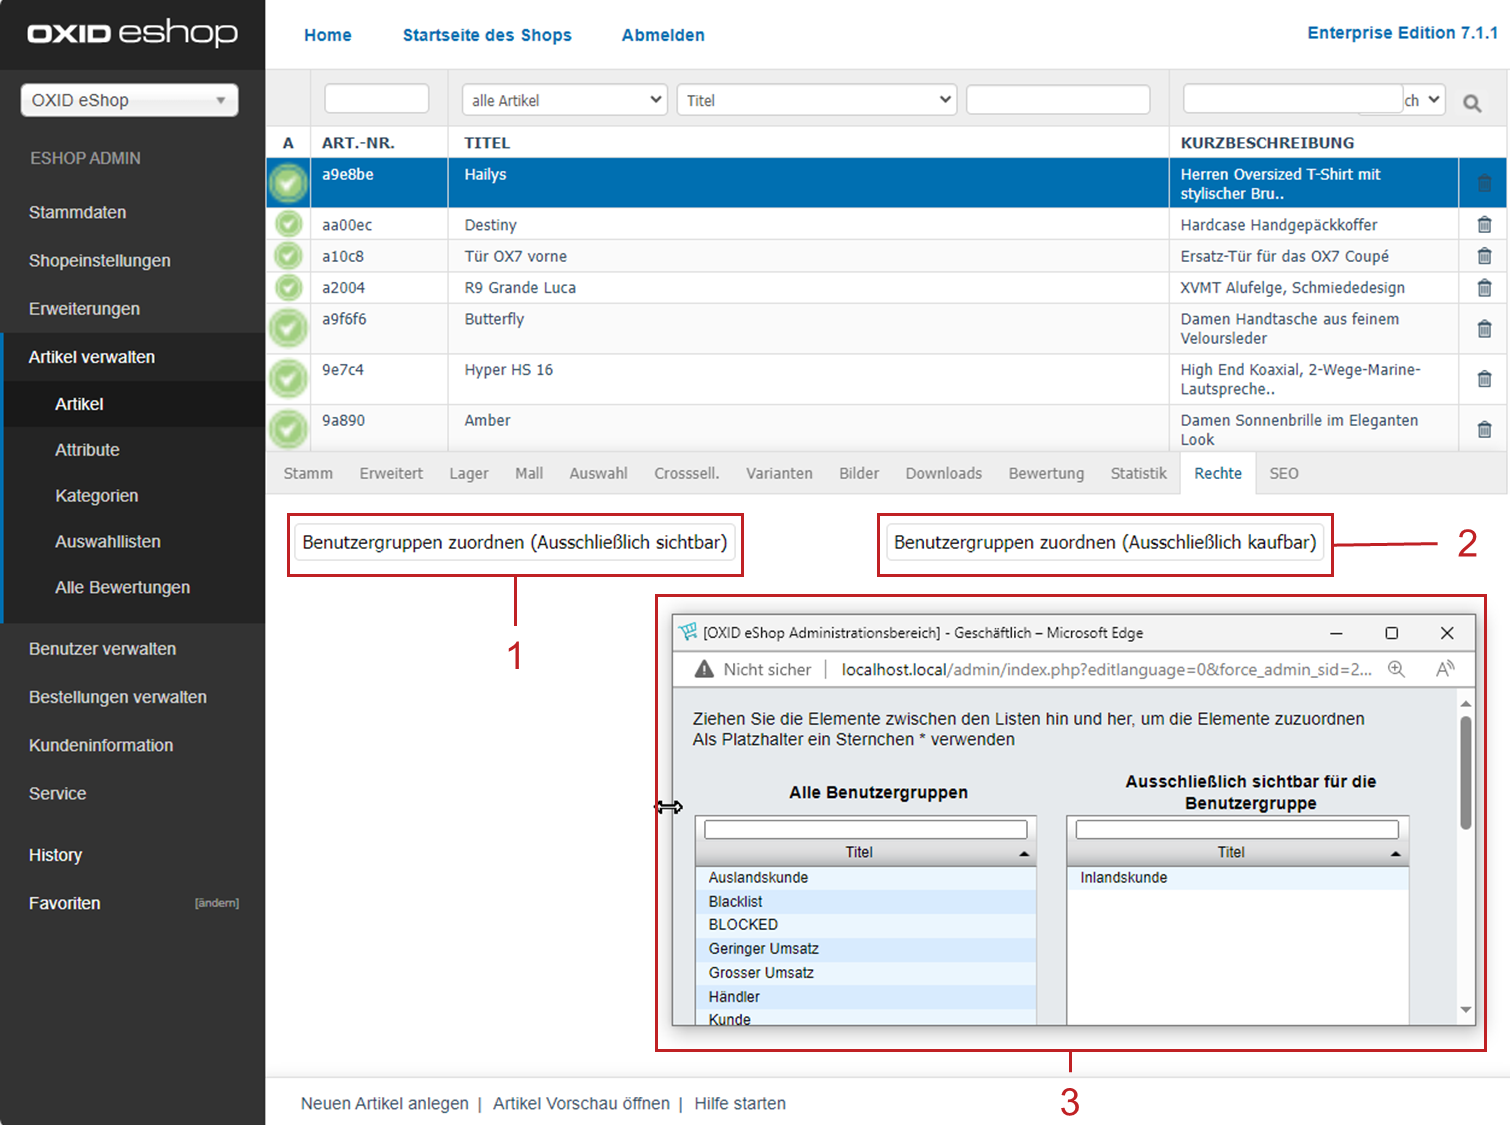Open the OXID eShop shop selector dropdown
Screen dimensions: 1510x1148
point(129,100)
